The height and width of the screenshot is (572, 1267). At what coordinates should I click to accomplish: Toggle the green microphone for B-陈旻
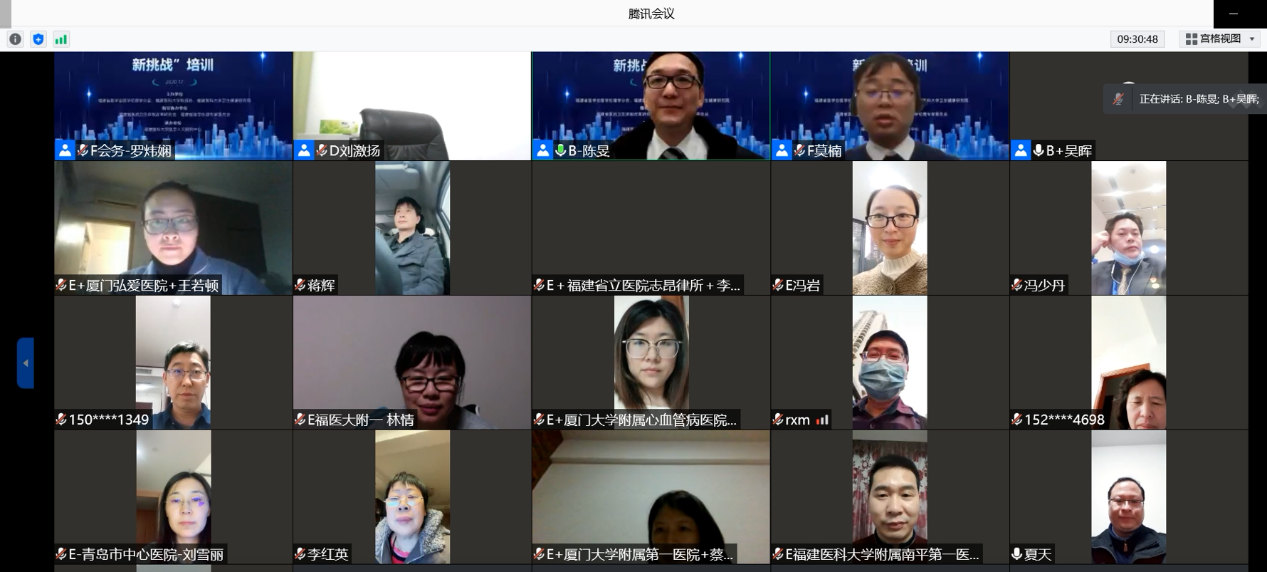coord(561,150)
